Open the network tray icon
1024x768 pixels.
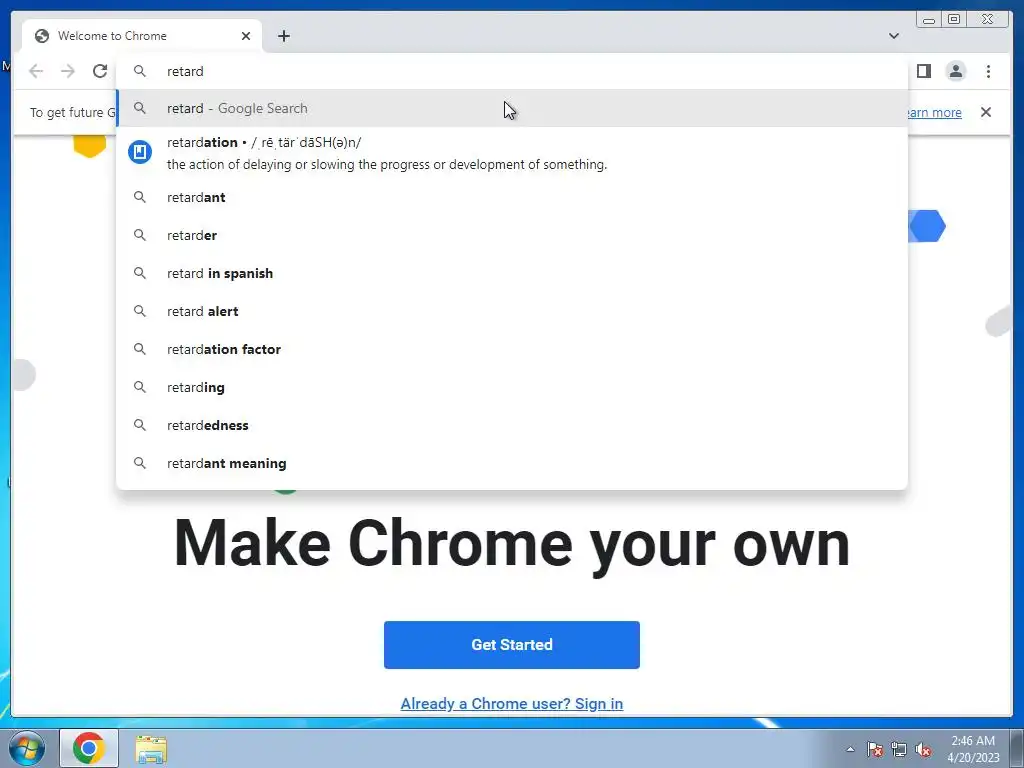[x=899, y=749]
